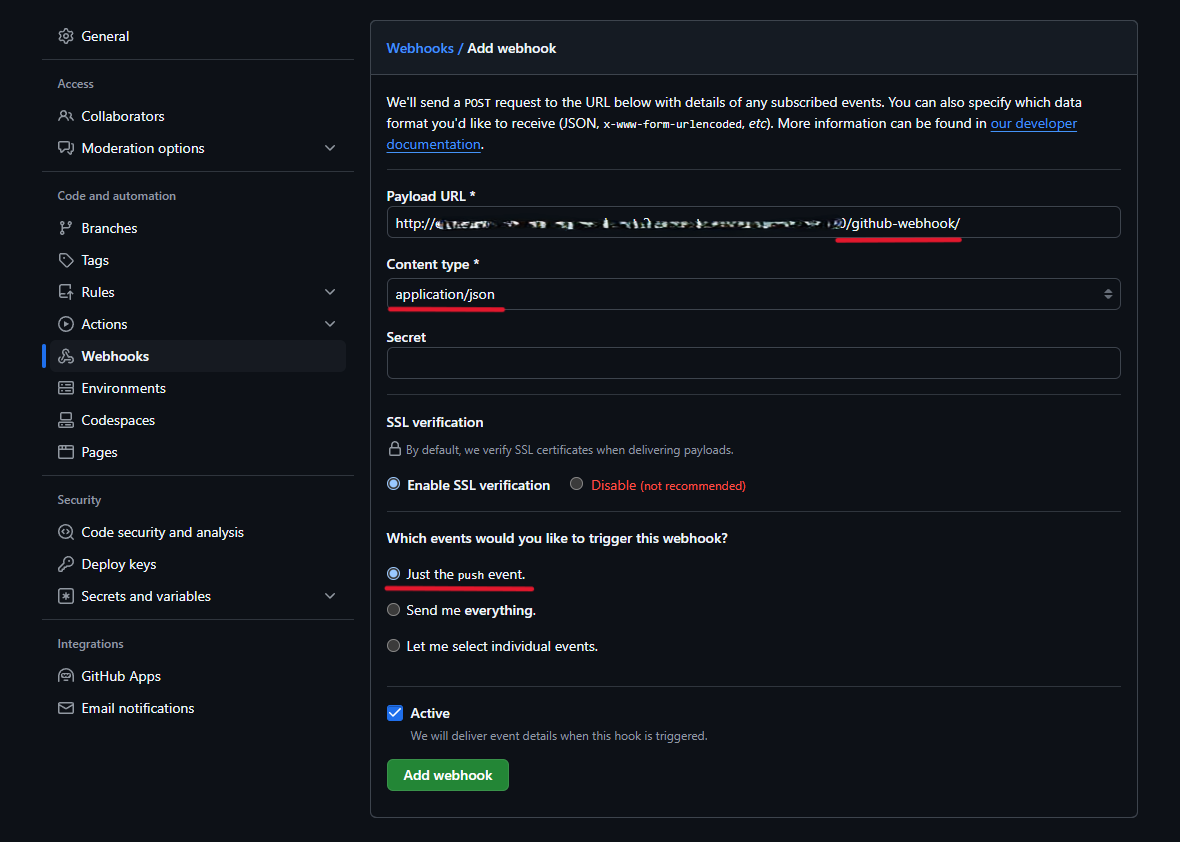Go to Collaborators settings
Screen dimensions: 1180x842
coord(198,116)
